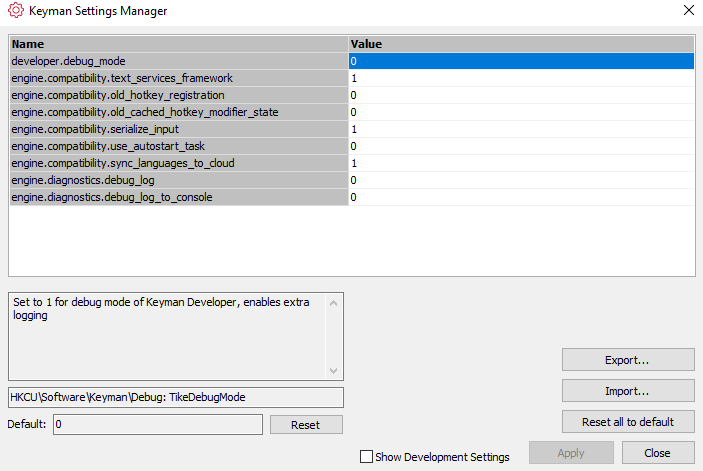Click the Close button
The height and width of the screenshot is (471, 703).
coord(658,453)
